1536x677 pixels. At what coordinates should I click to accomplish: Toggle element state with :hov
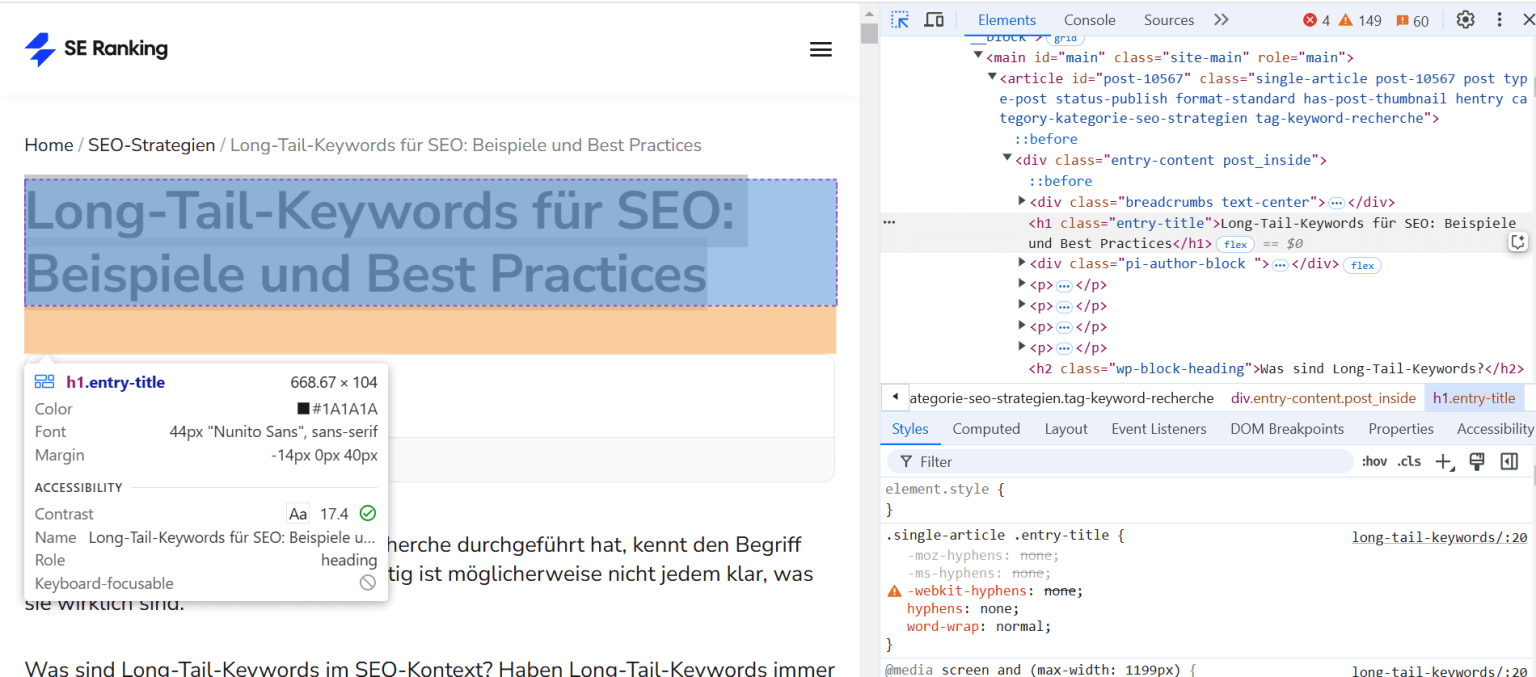(x=1374, y=461)
